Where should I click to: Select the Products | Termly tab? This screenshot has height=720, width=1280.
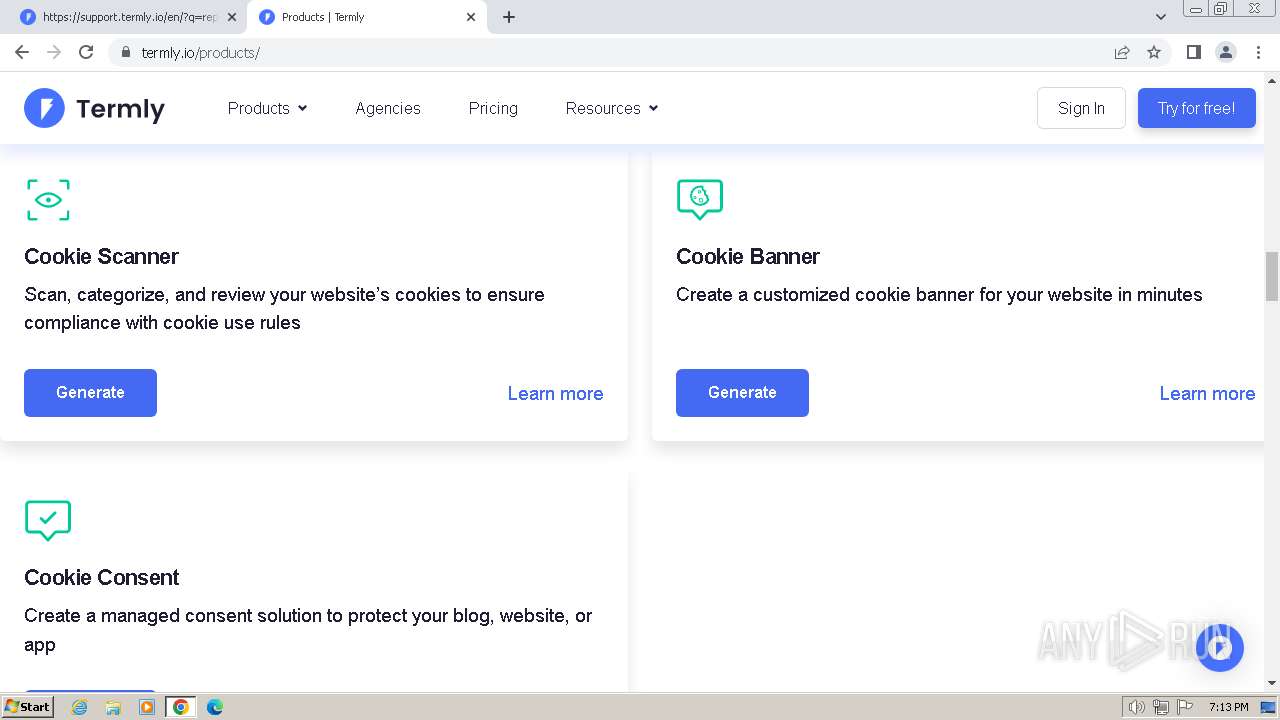tap(367, 17)
